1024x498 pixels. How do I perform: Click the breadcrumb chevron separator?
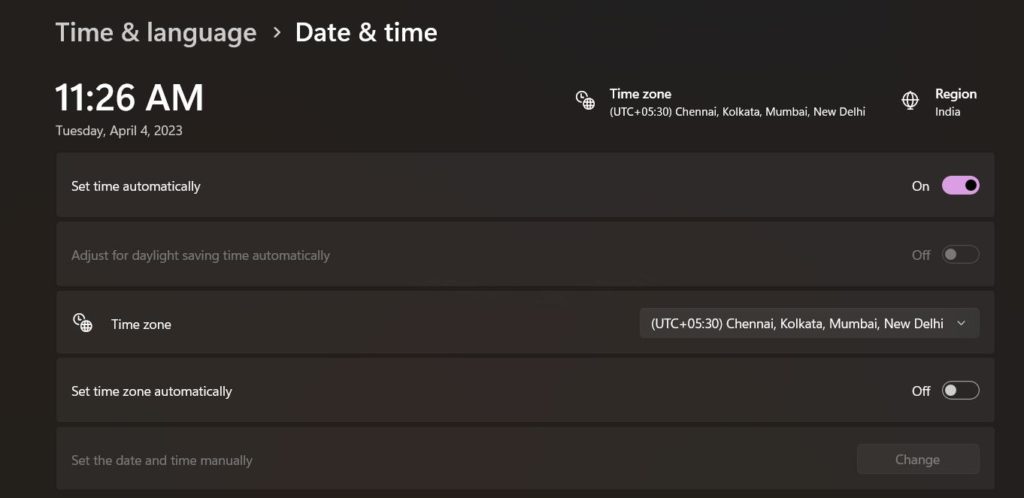(x=277, y=33)
